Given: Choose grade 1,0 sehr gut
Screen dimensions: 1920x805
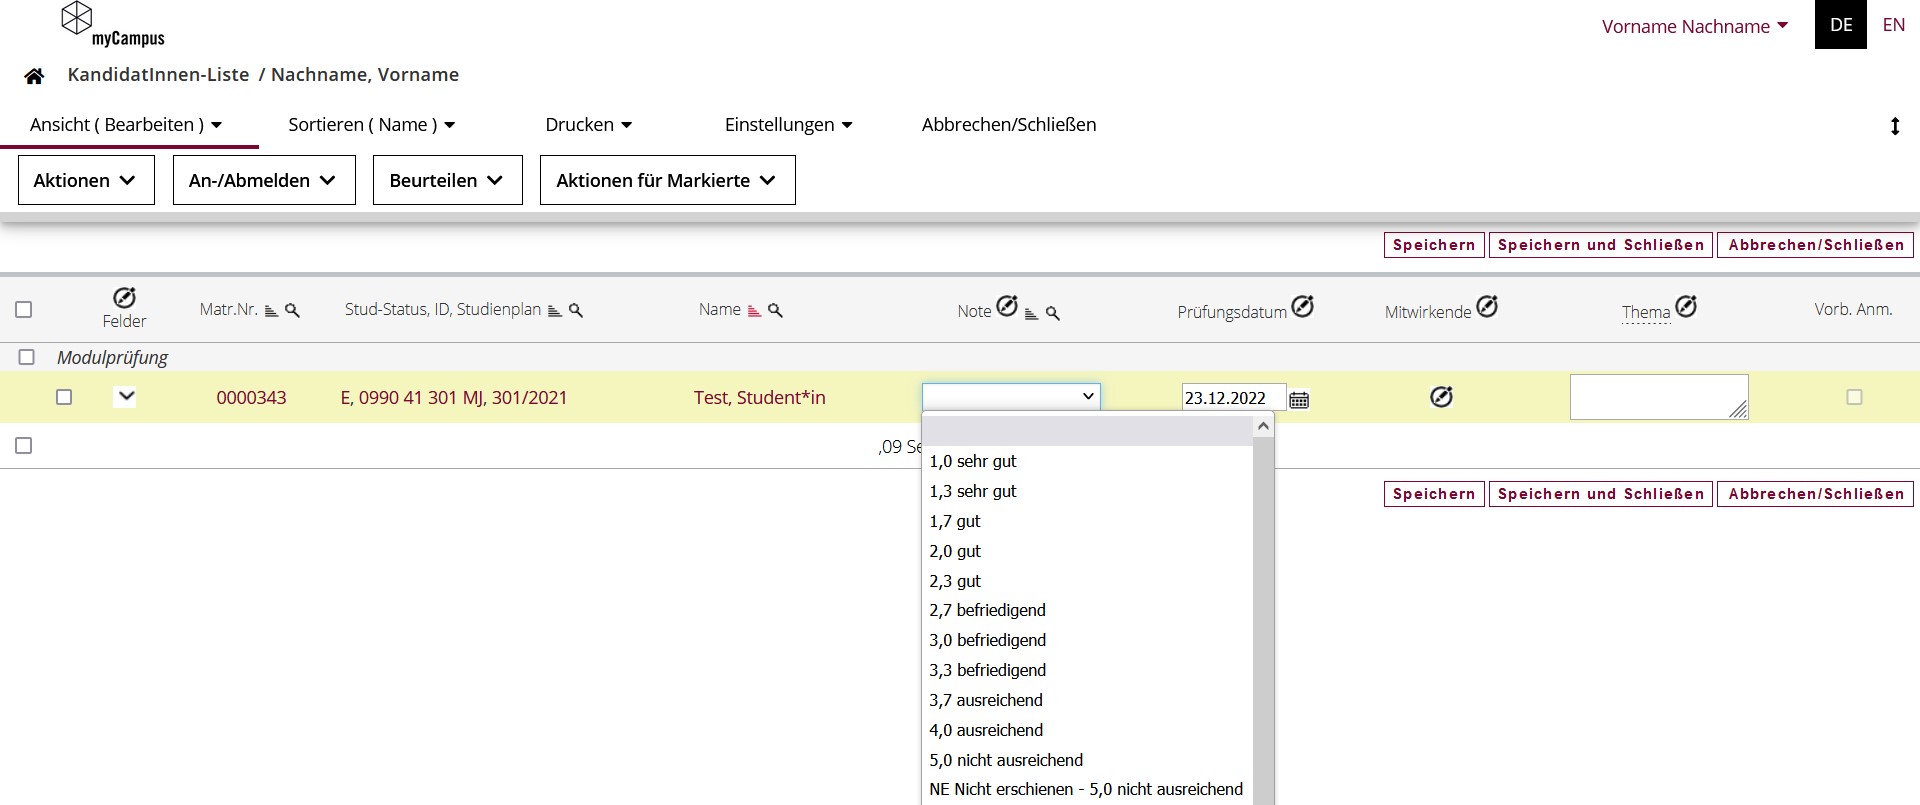Looking at the screenshot, I should tap(1087, 461).
